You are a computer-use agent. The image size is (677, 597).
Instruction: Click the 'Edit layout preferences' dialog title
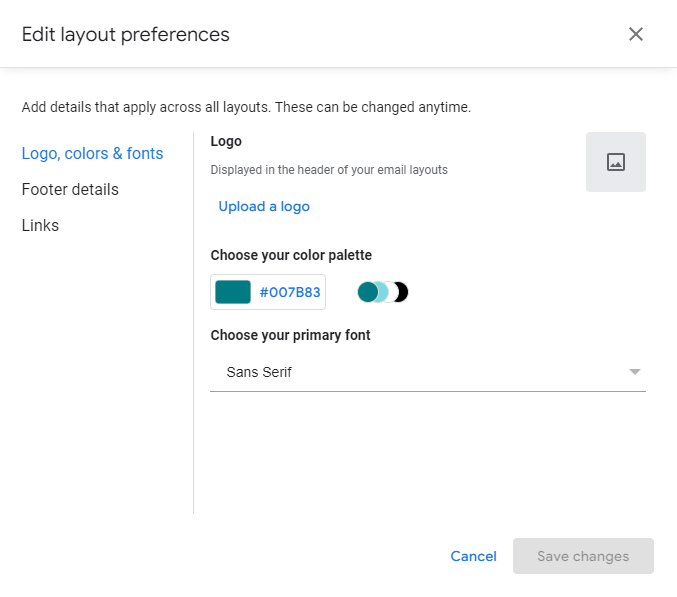point(126,34)
